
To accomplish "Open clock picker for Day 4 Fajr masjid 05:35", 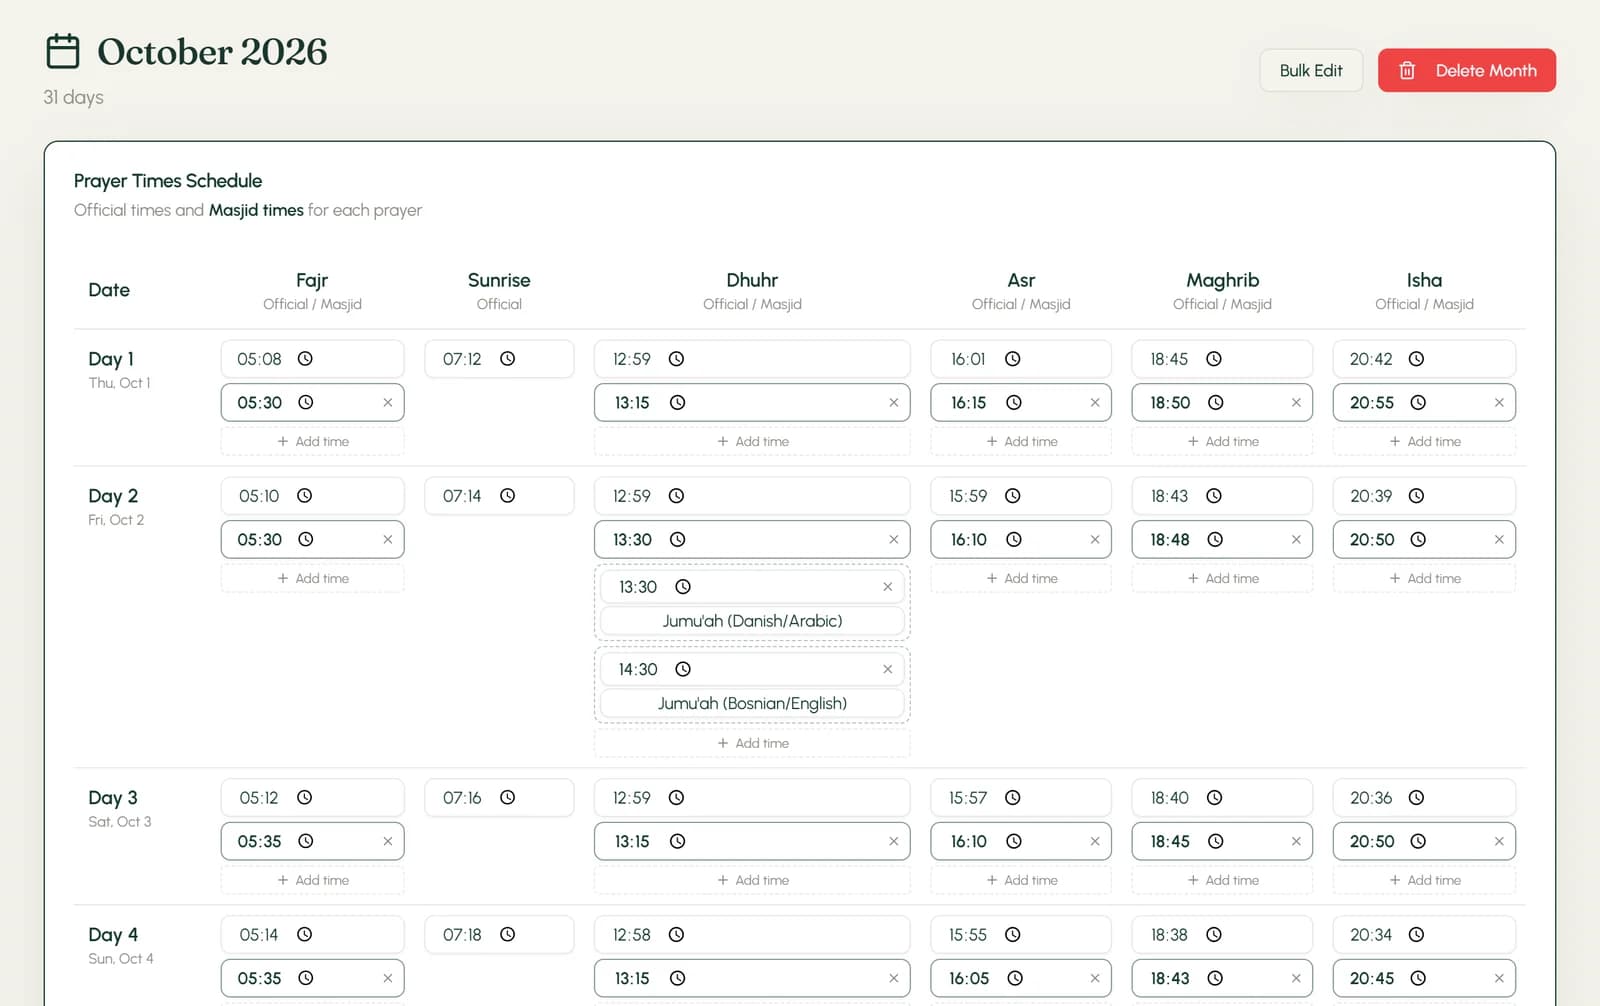I will [305, 979].
